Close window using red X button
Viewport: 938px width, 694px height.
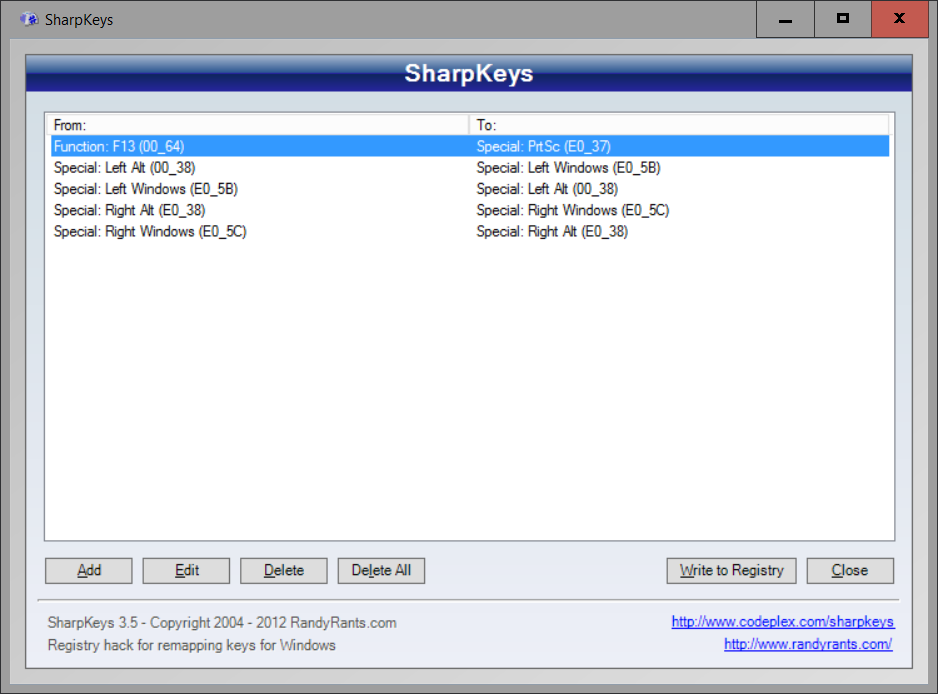pos(900,19)
